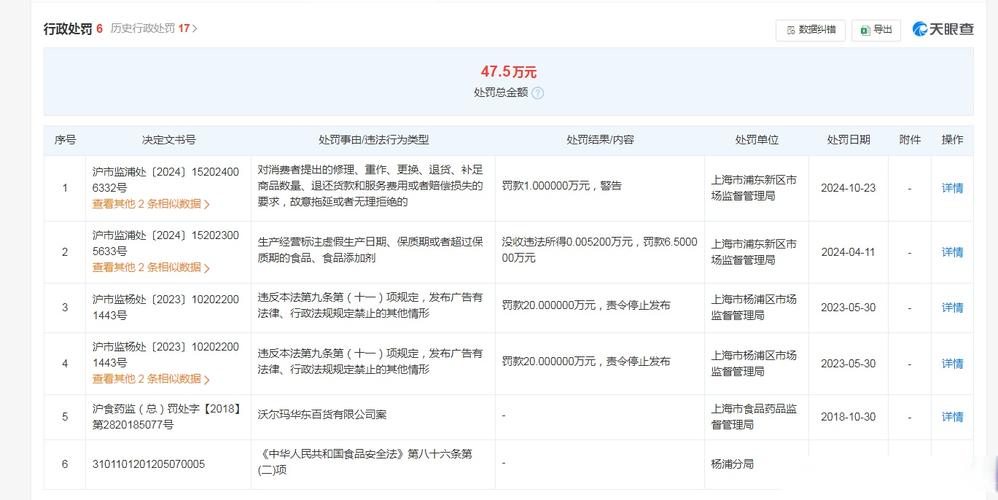Click date cell 2024-04-11
Screen dimensions: 998x500
848,253
